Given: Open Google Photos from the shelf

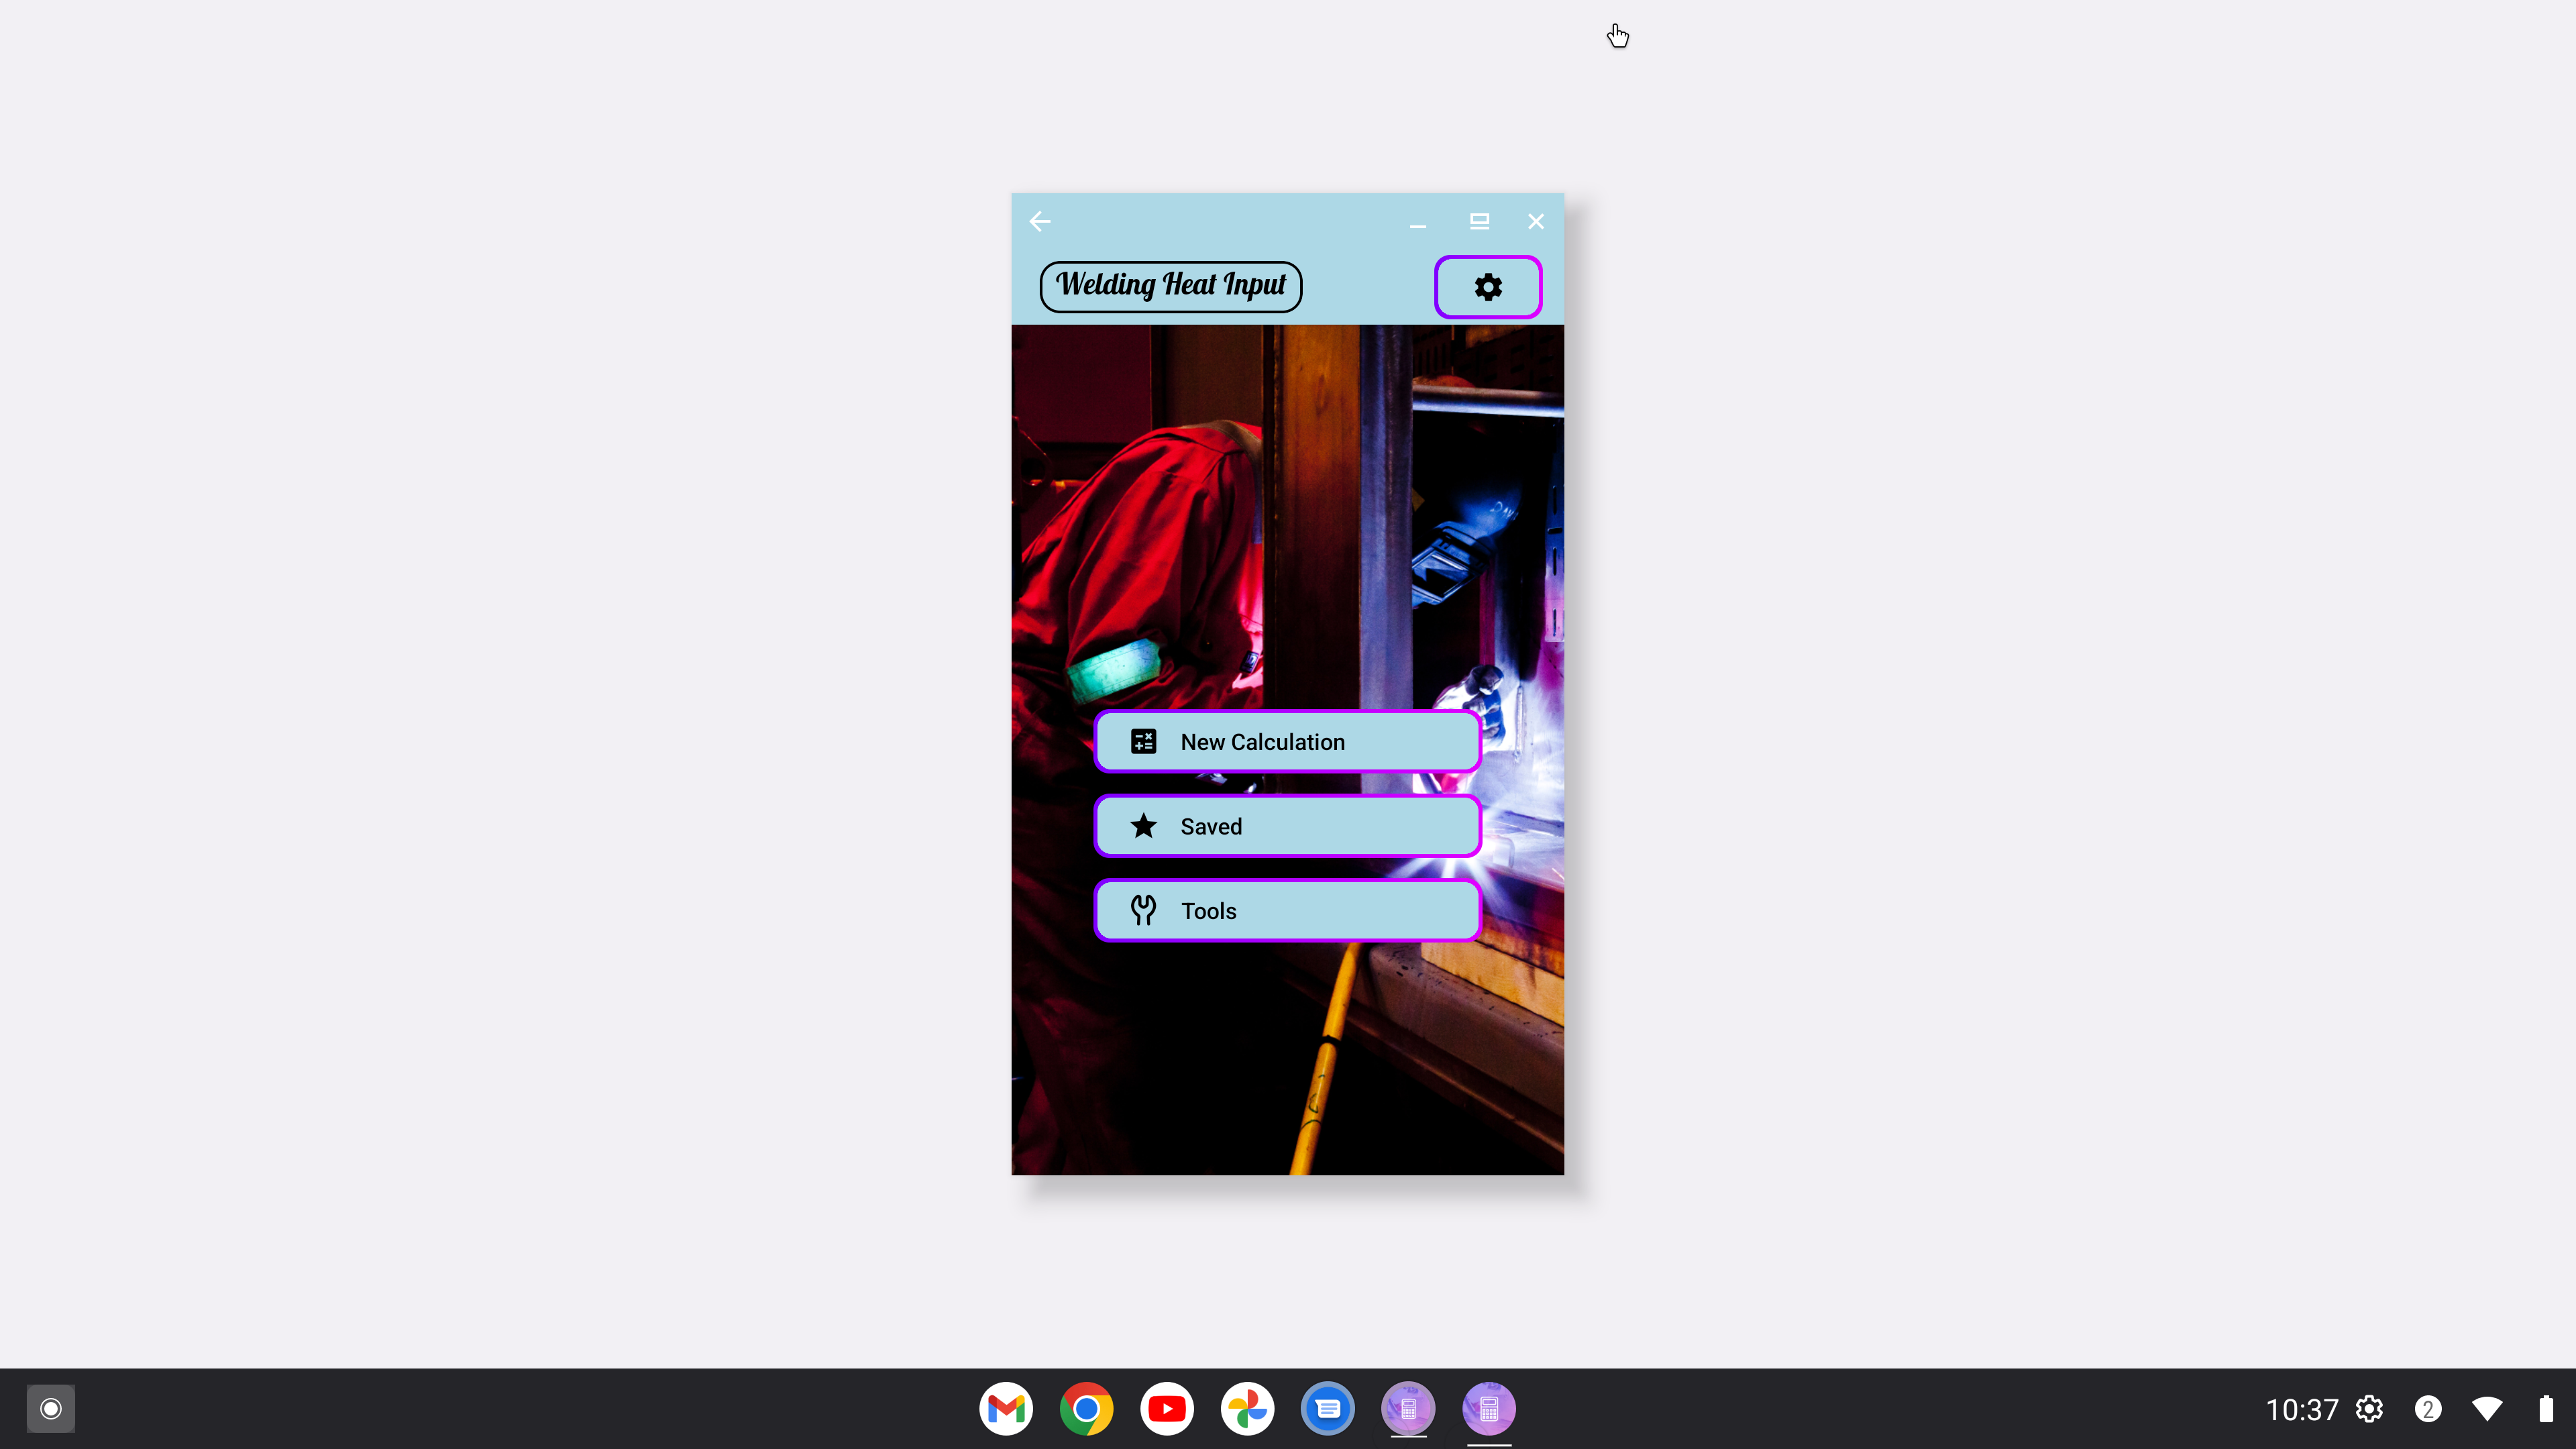Looking at the screenshot, I should pyautogui.click(x=1247, y=1408).
